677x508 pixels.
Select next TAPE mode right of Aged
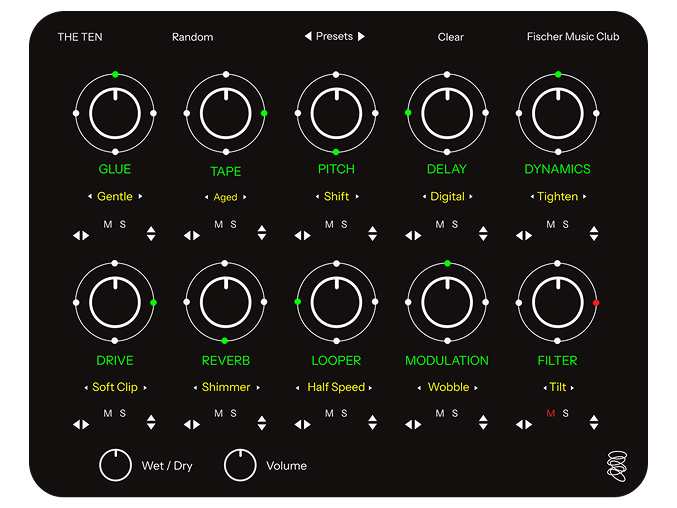(x=245, y=197)
